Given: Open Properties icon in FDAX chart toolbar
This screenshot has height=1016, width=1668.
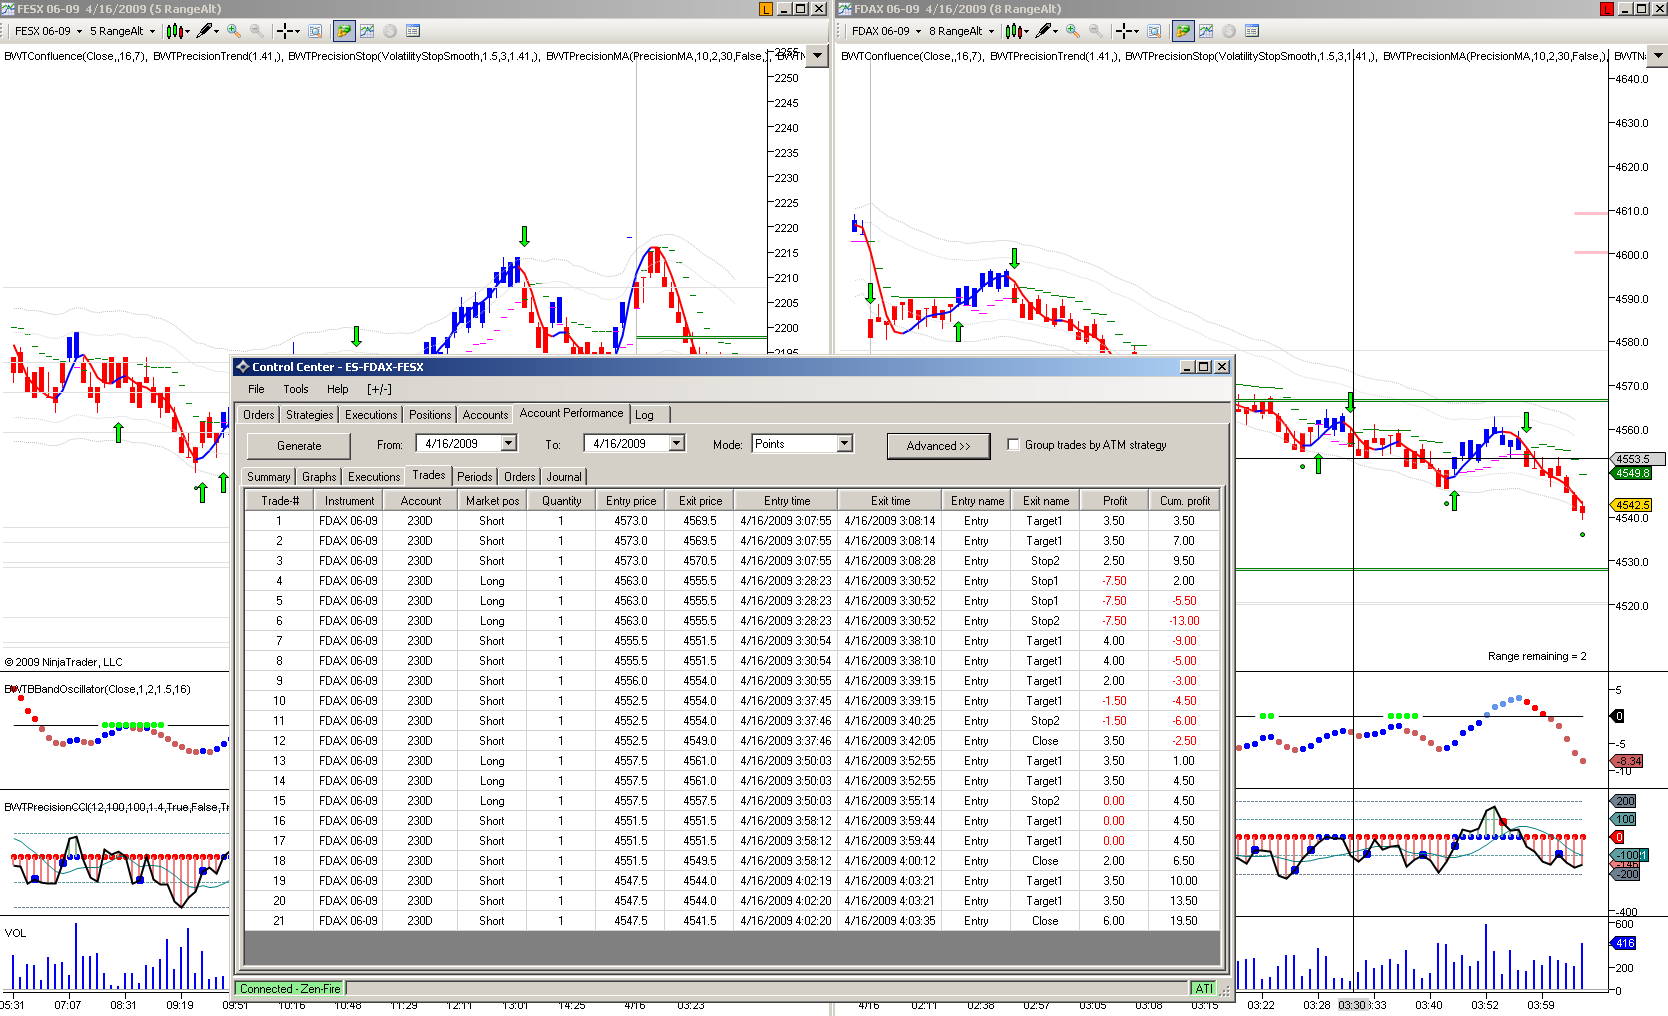Looking at the screenshot, I should click(1252, 31).
